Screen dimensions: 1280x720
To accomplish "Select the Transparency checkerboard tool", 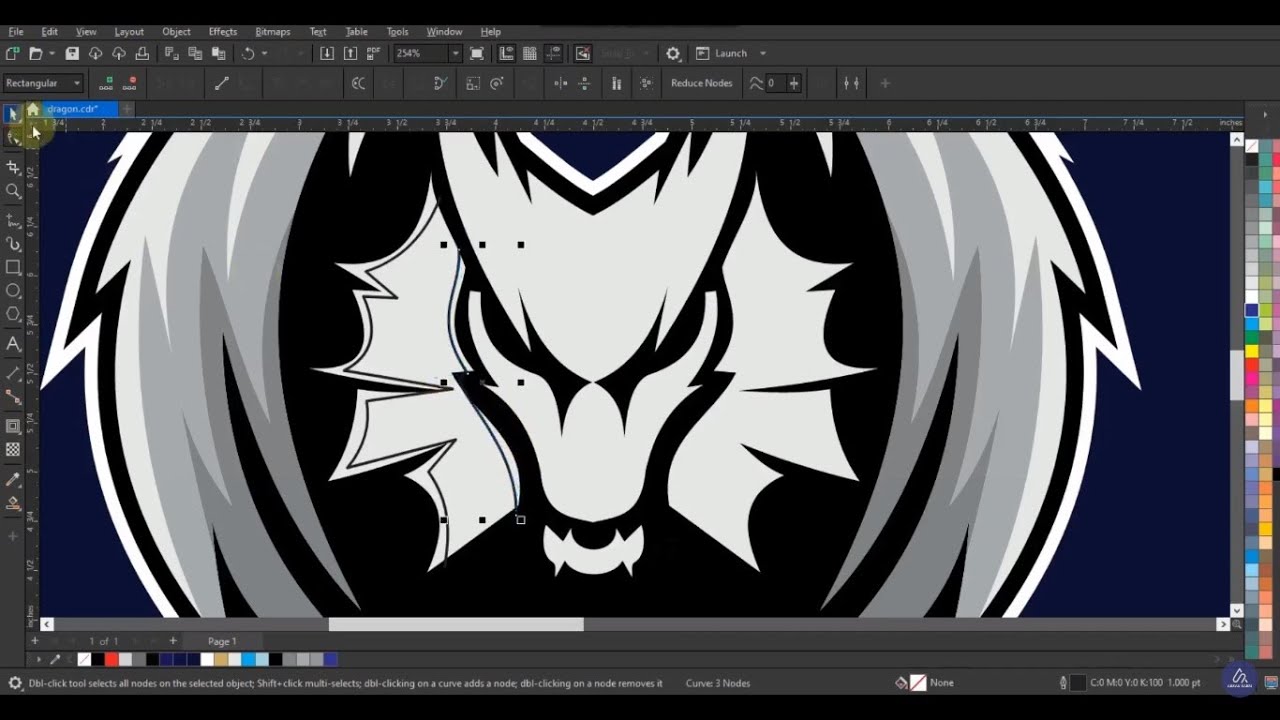I will point(13,450).
